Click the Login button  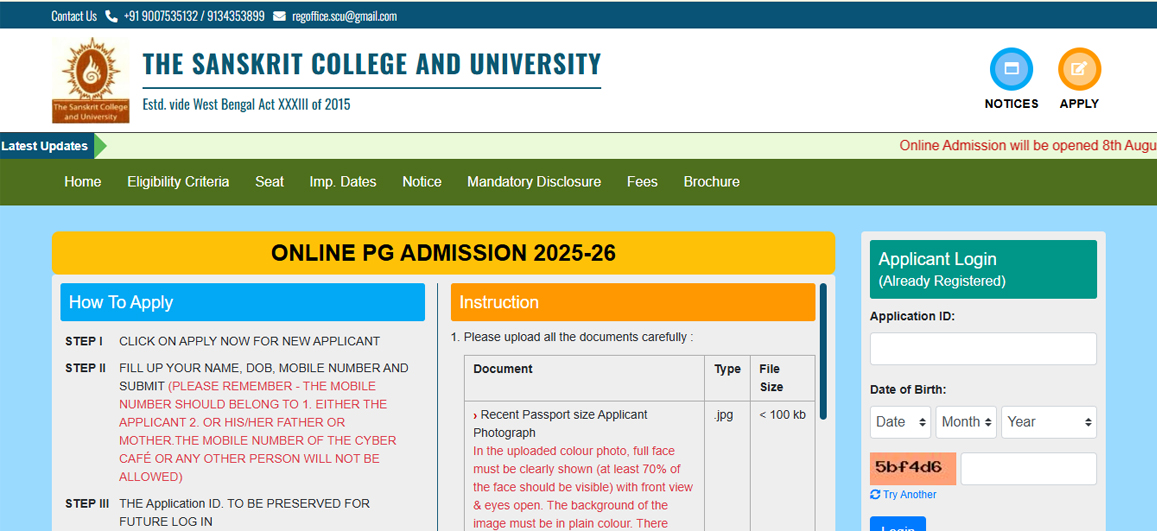898,524
